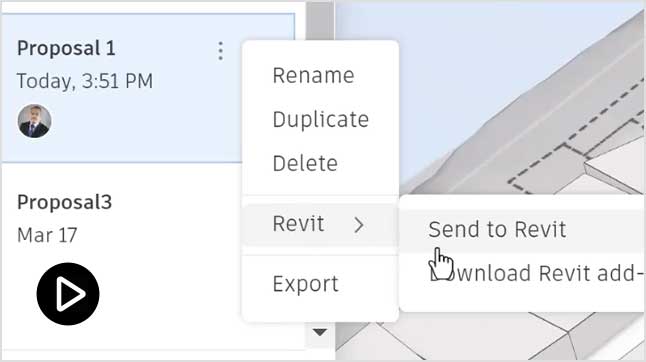This screenshot has width=646, height=362.
Task: Play the video with the black play button
Action: click(68, 294)
